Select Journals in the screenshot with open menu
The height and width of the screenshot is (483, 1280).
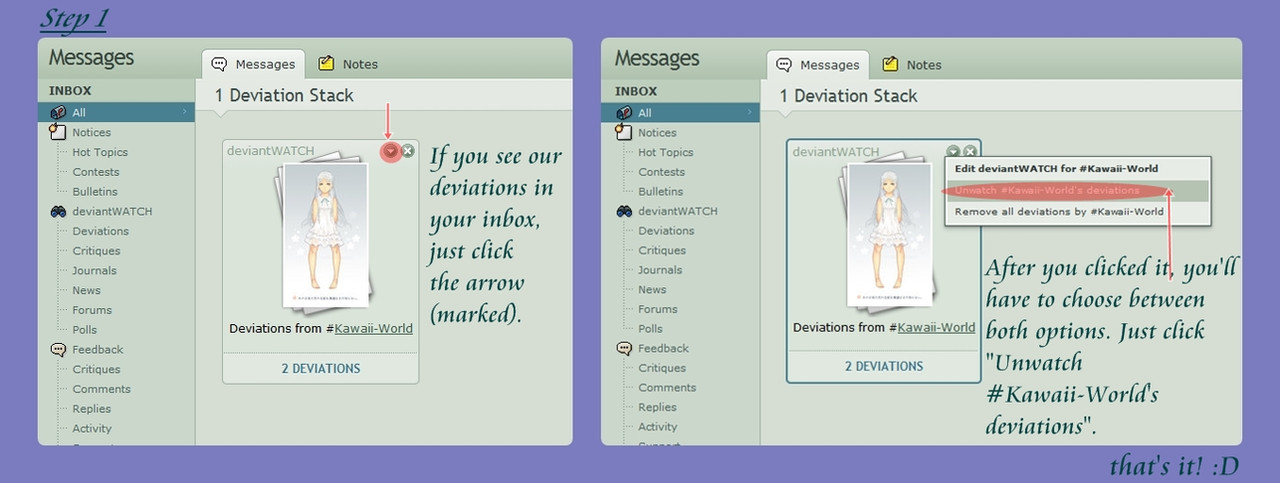tap(660, 270)
